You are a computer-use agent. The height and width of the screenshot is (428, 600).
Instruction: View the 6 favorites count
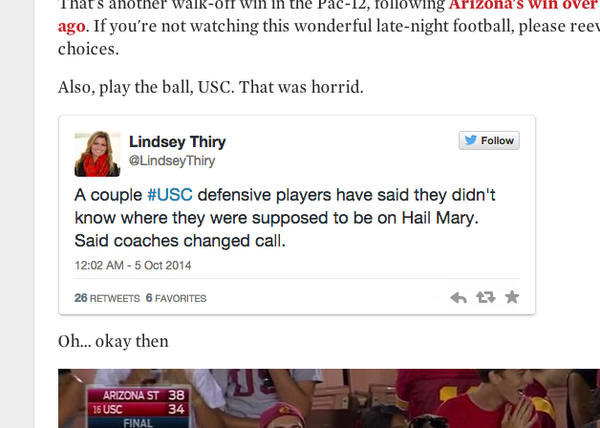click(176, 298)
